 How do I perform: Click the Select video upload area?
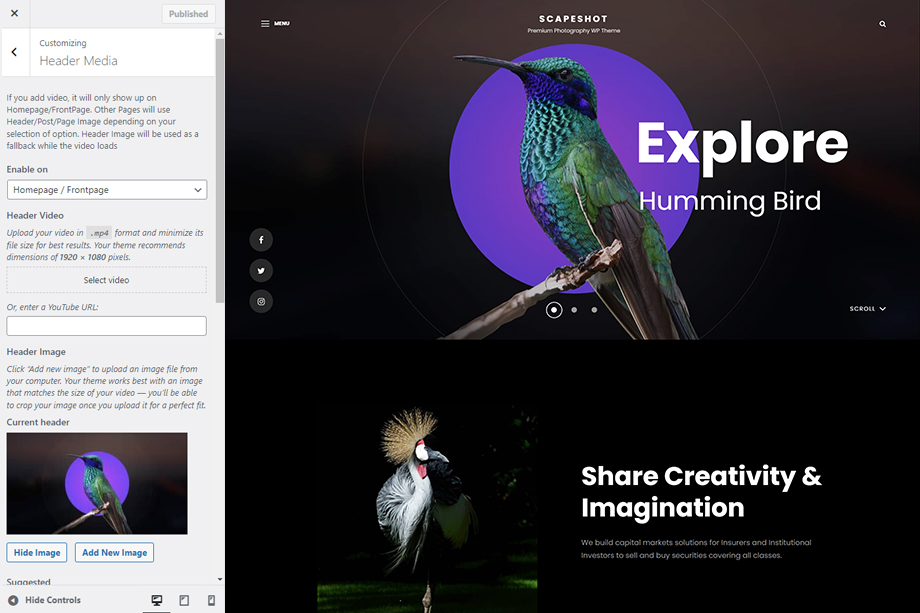[x=107, y=280]
